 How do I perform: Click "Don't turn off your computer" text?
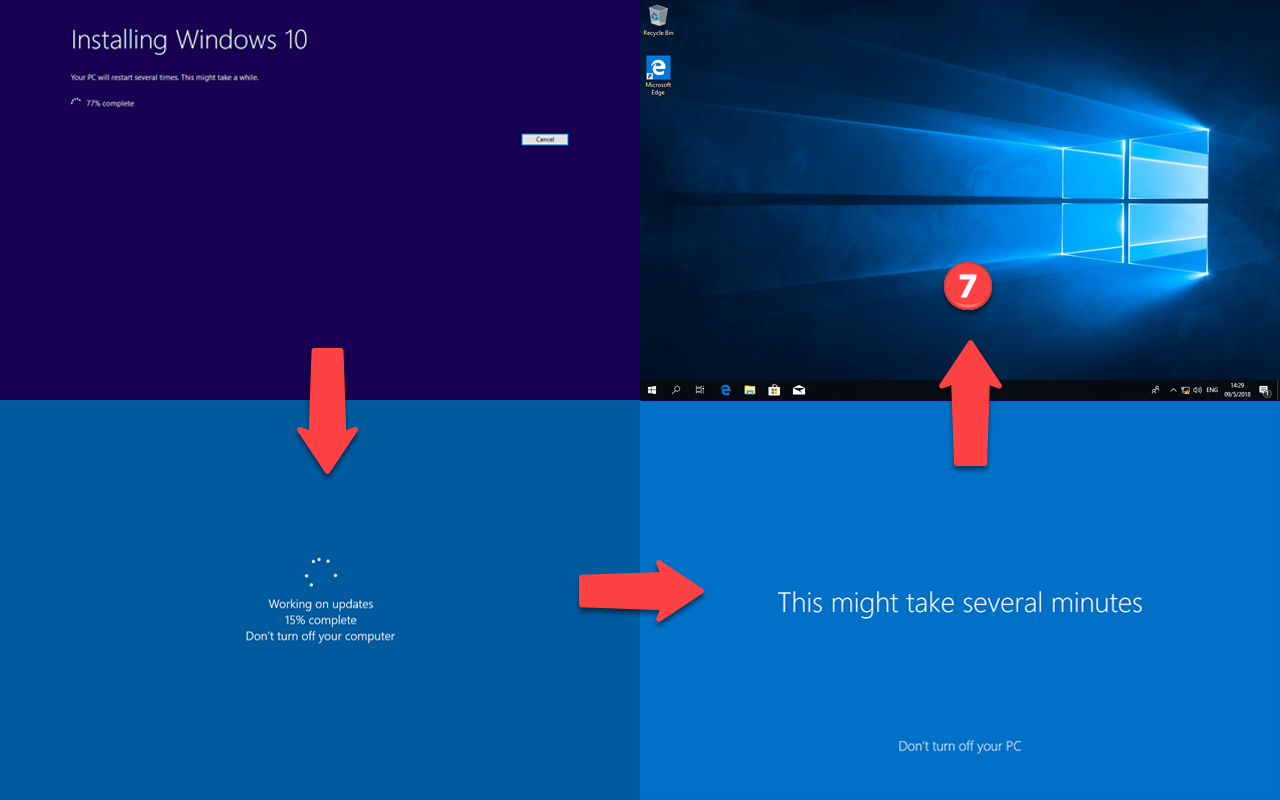320,636
